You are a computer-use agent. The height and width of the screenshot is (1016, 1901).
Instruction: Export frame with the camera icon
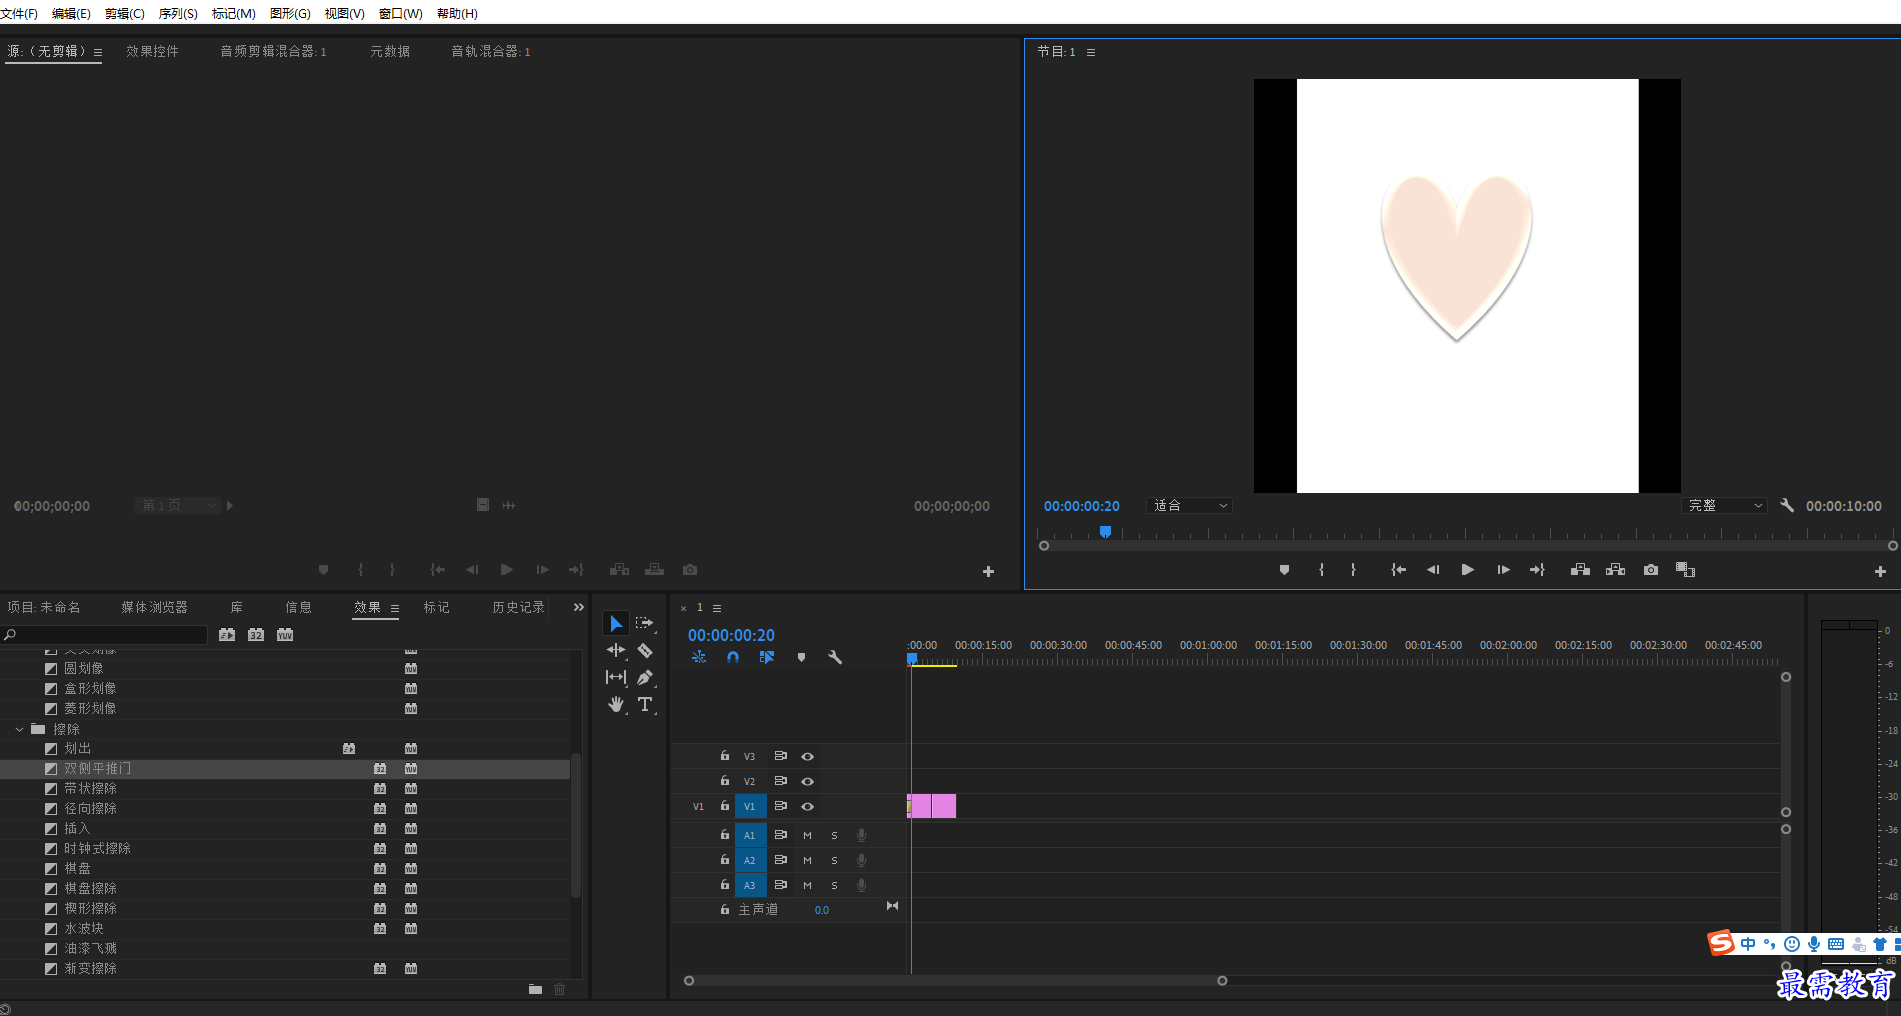coord(1651,570)
